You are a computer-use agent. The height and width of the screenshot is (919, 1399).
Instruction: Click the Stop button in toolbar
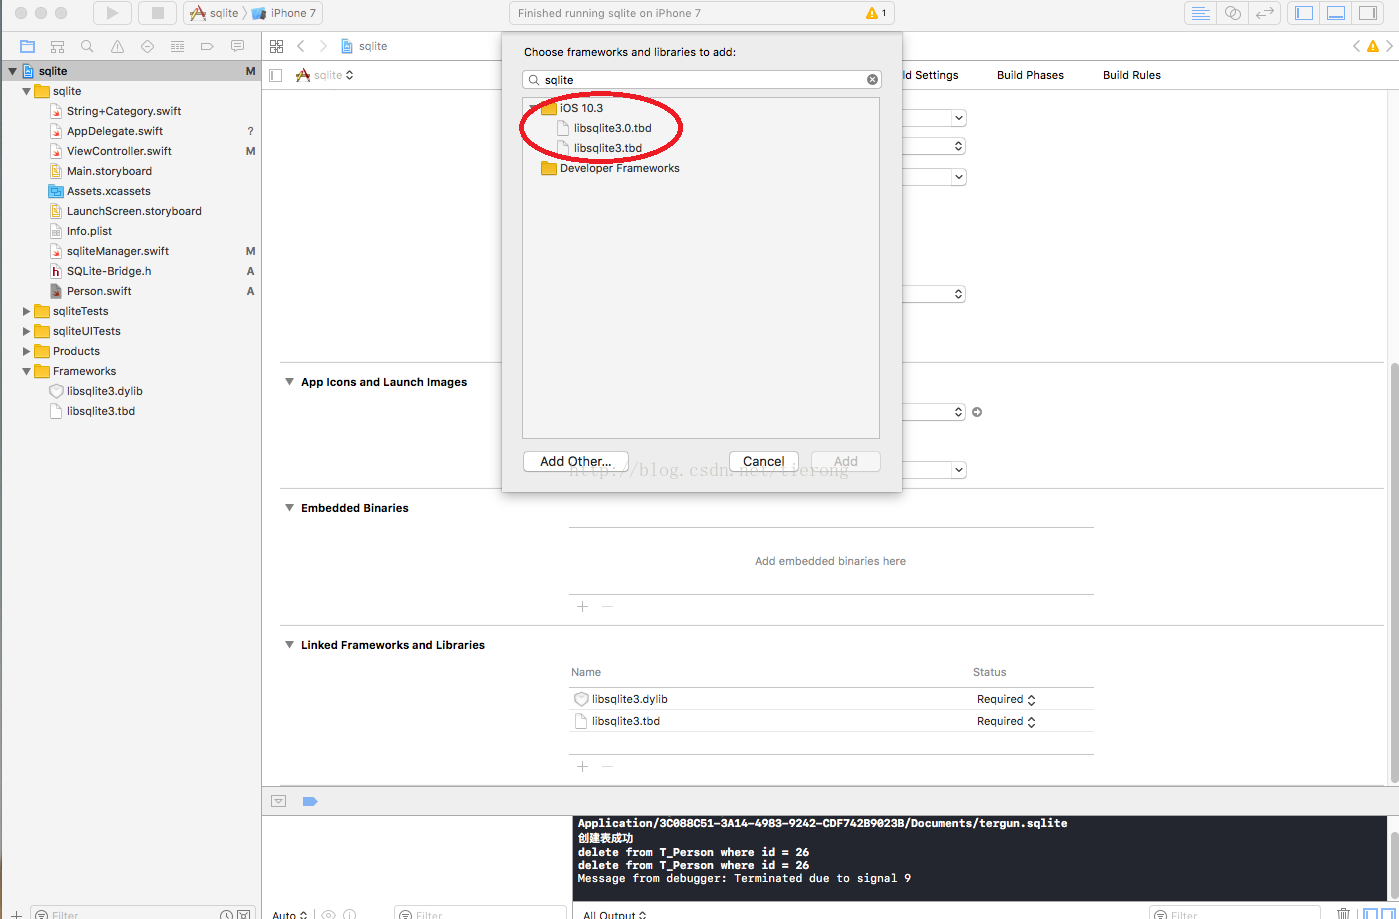[157, 13]
